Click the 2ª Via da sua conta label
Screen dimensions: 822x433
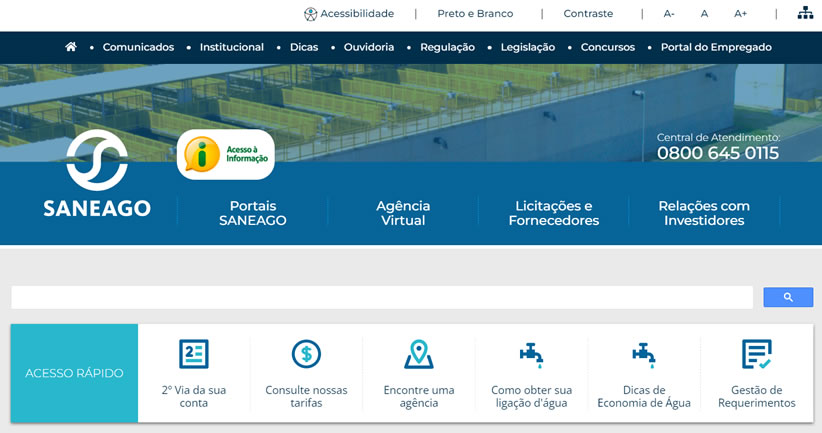point(193,396)
